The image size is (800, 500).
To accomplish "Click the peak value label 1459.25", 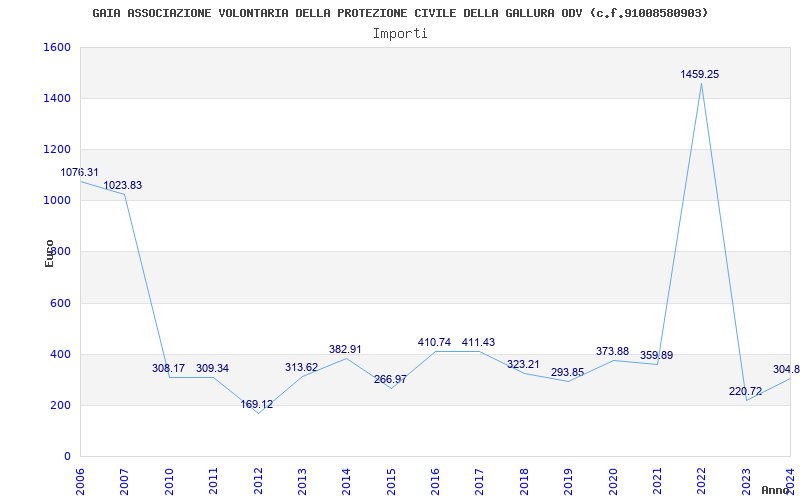I will pos(699,75).
